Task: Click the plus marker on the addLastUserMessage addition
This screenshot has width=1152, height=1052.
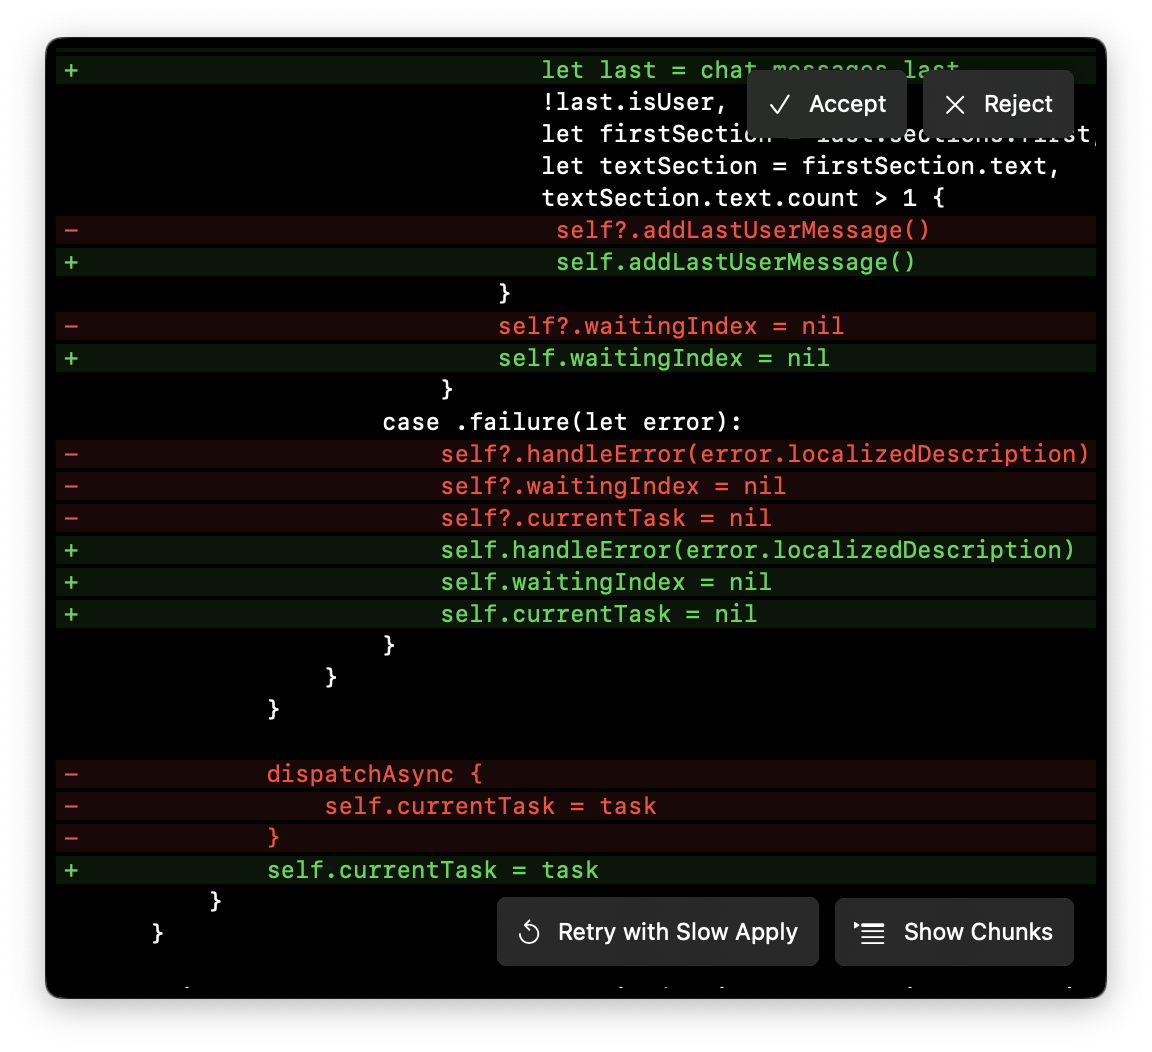Action: click(x=70, y=261)
